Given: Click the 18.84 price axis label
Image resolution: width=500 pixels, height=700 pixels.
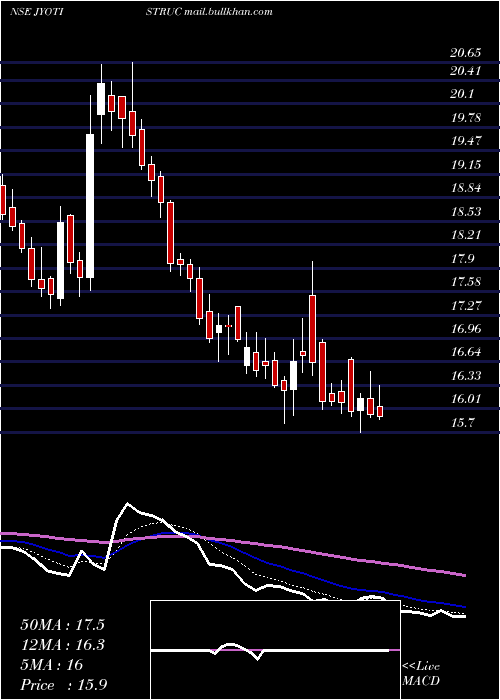Looking at the screenshot, I should click(x=466, y=188).
